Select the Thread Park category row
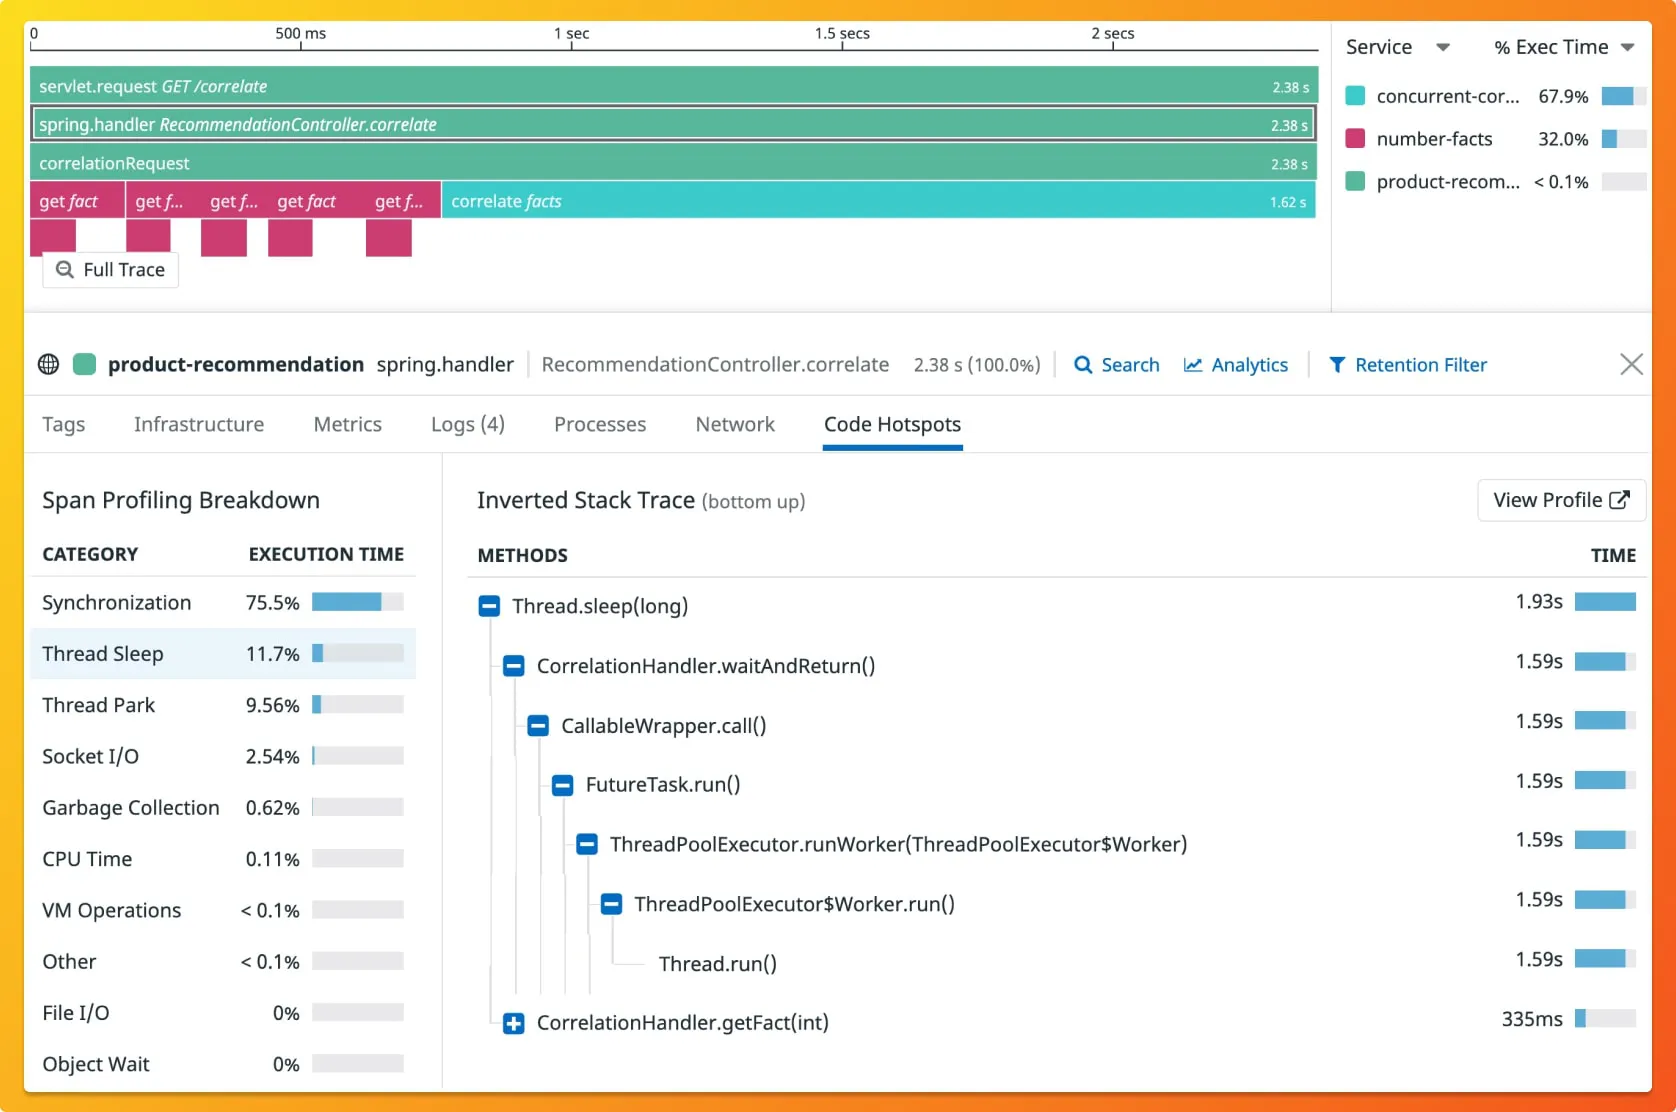1676x1112 pixels. pyautogui.click(x=222, y=705)
